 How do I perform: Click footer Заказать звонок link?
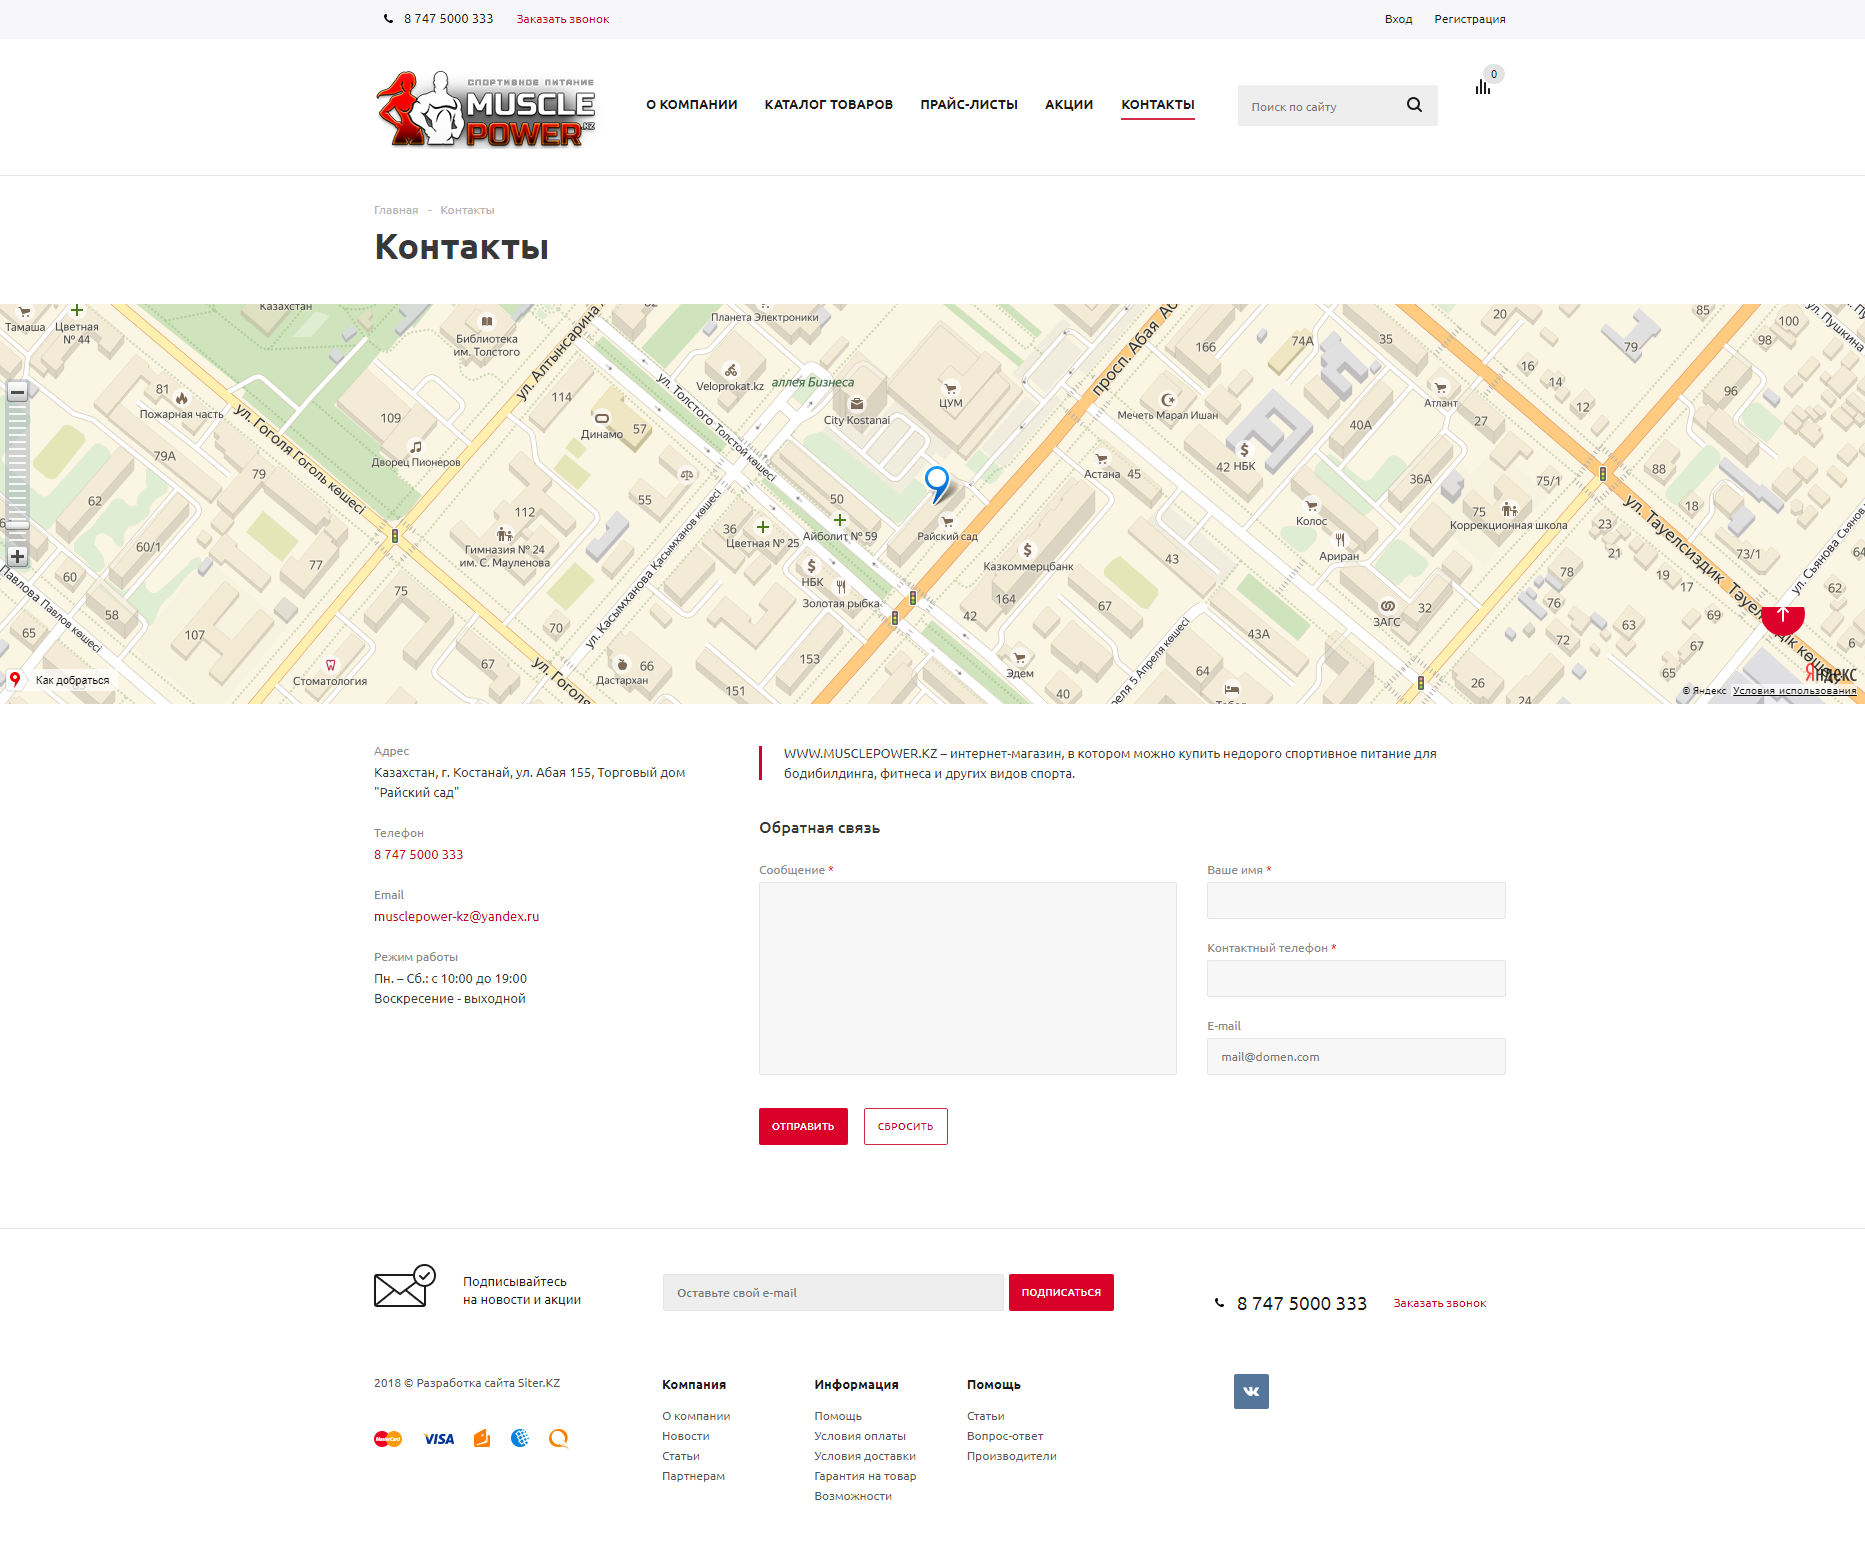(1440, 1303)
